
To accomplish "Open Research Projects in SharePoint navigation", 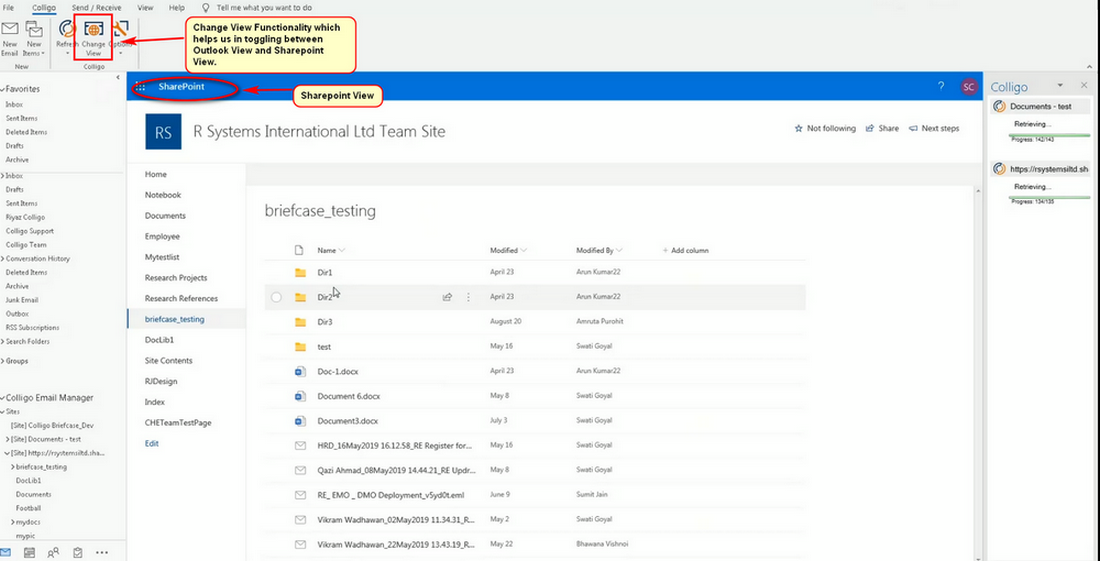I will [x=176, y=278].
